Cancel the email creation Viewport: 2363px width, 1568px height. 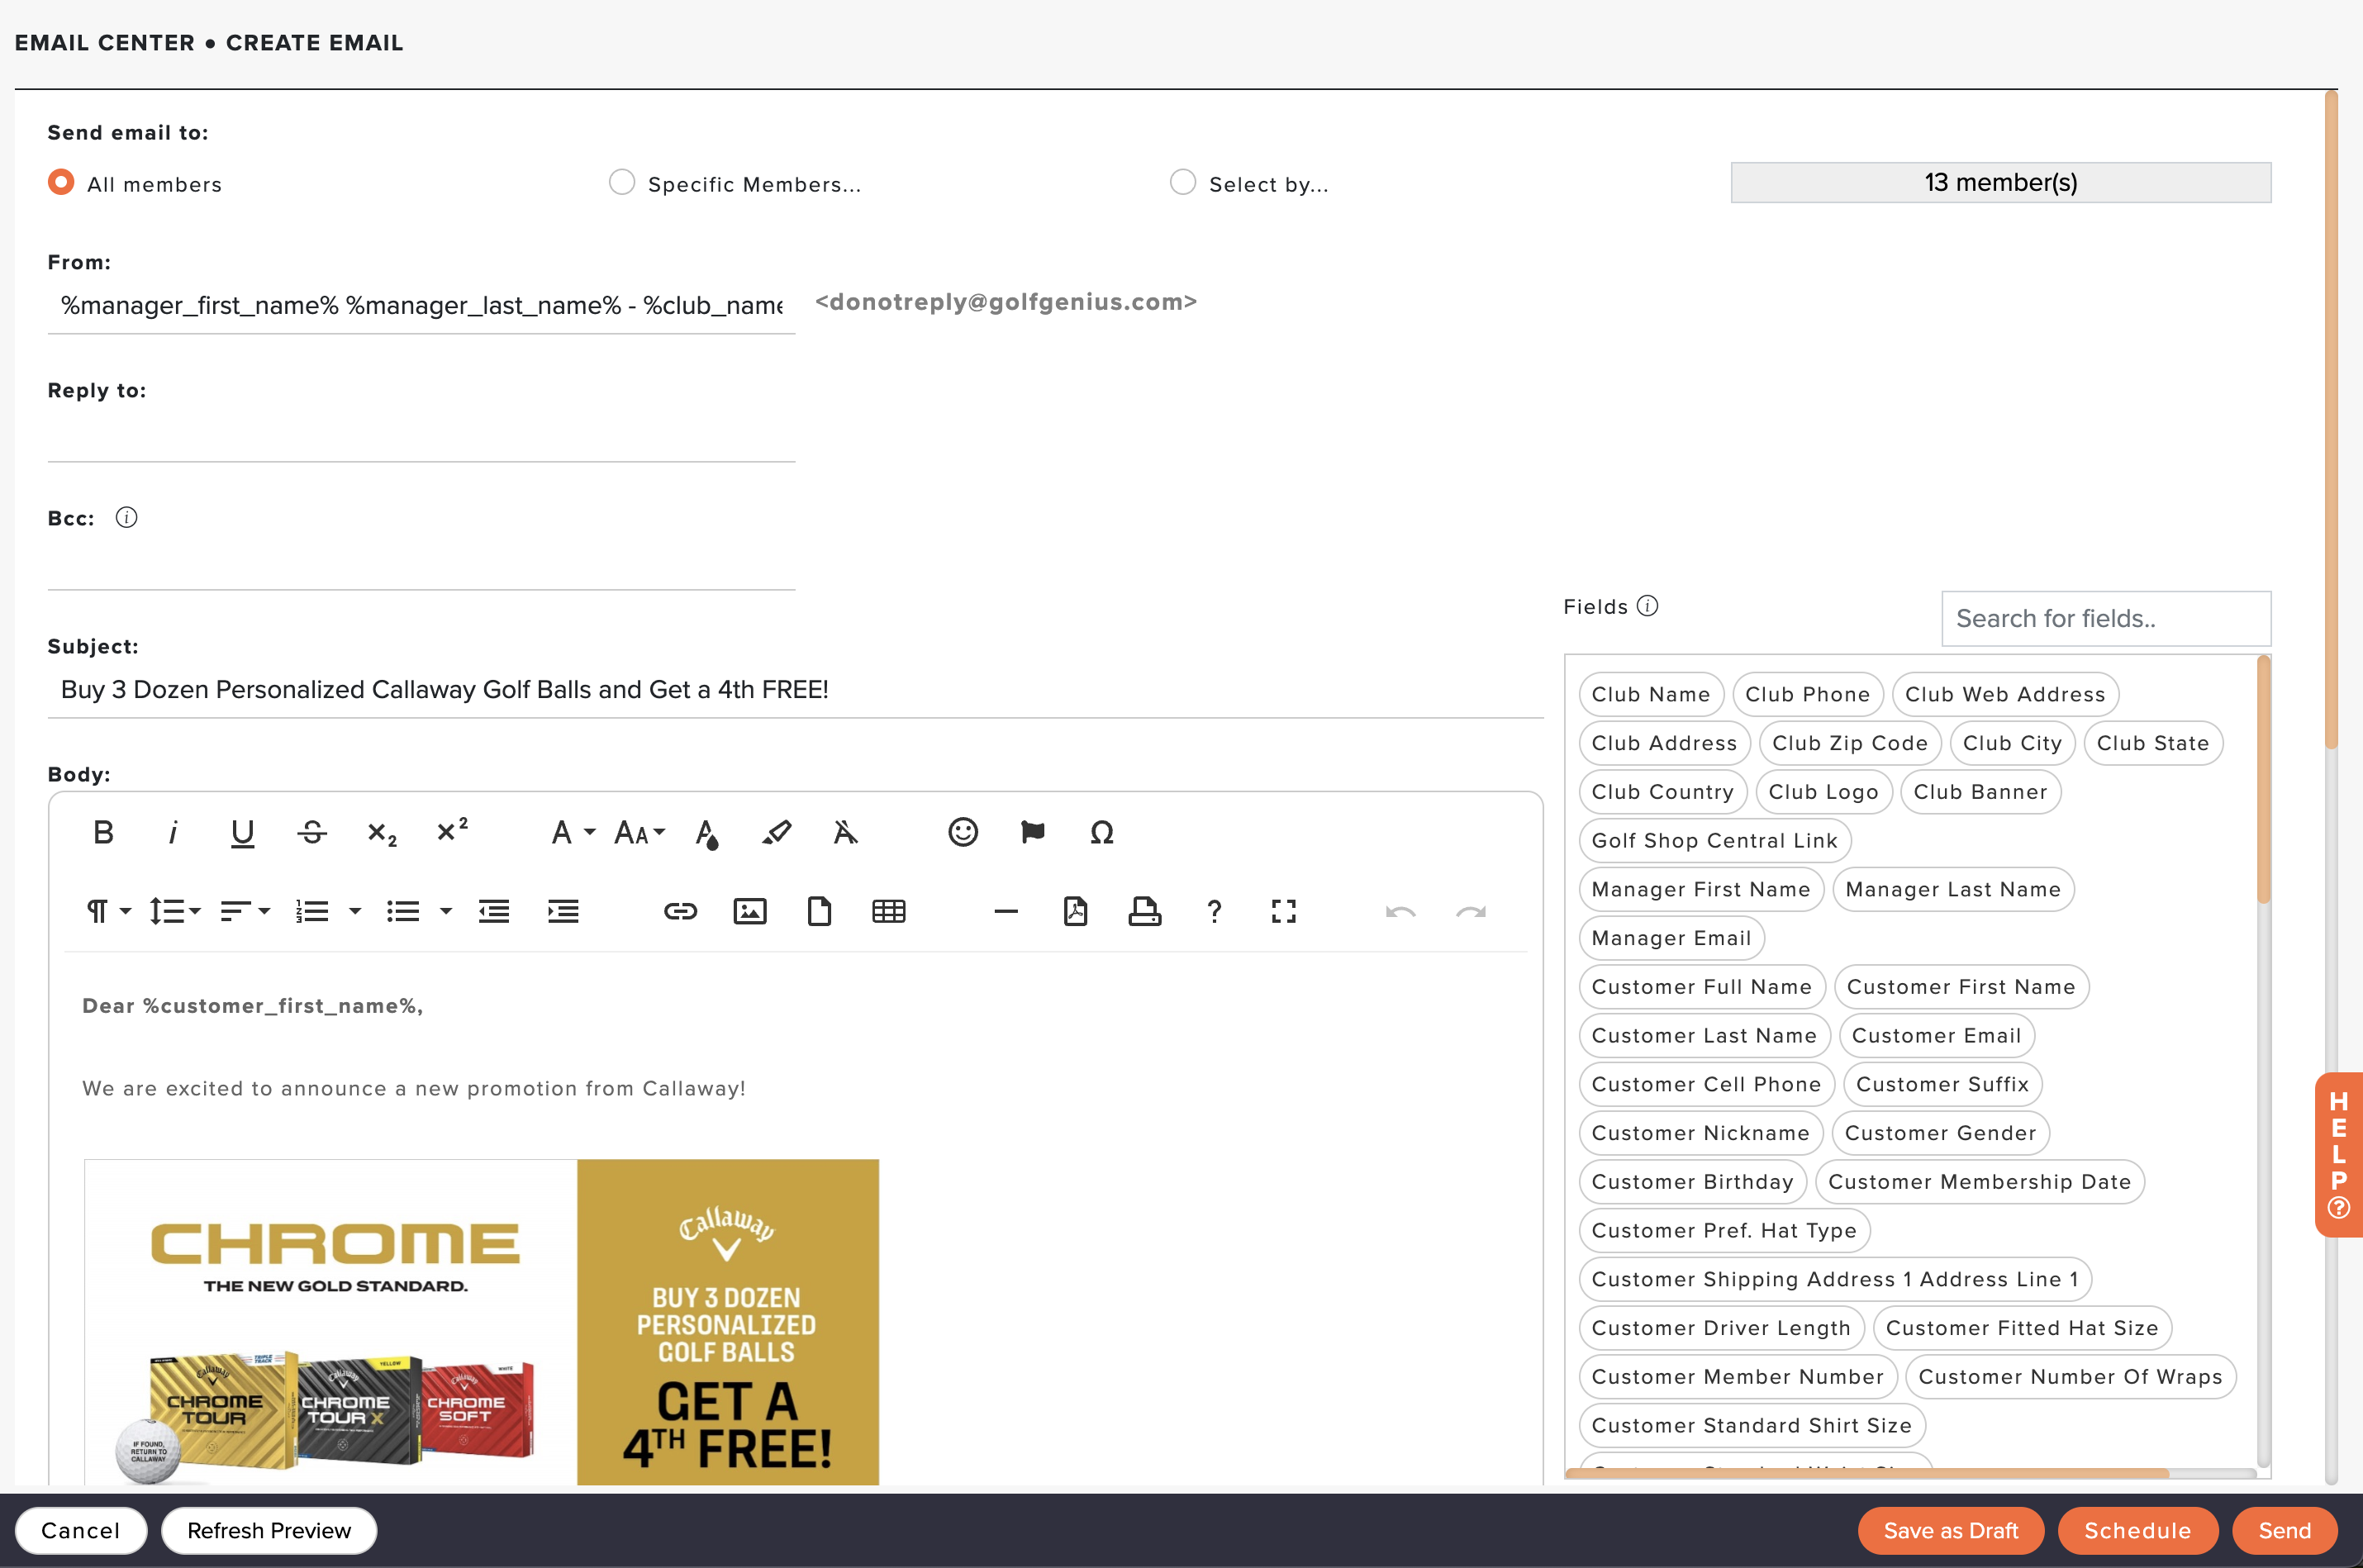[81, 1530]
